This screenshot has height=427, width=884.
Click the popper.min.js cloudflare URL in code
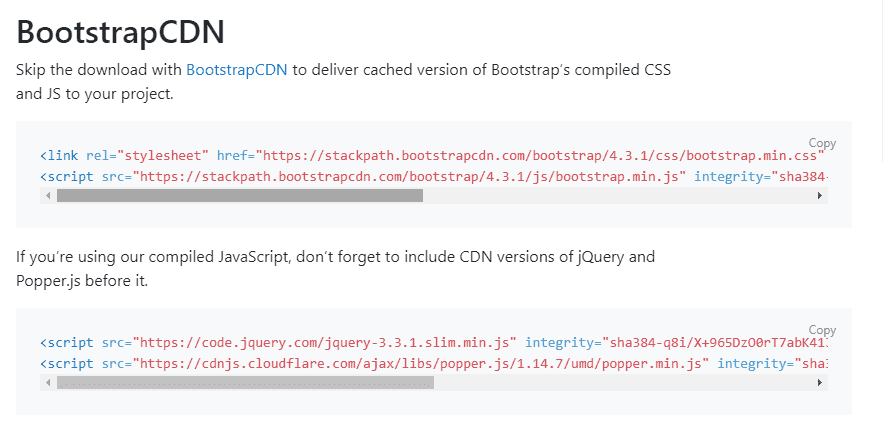(421, 363)
